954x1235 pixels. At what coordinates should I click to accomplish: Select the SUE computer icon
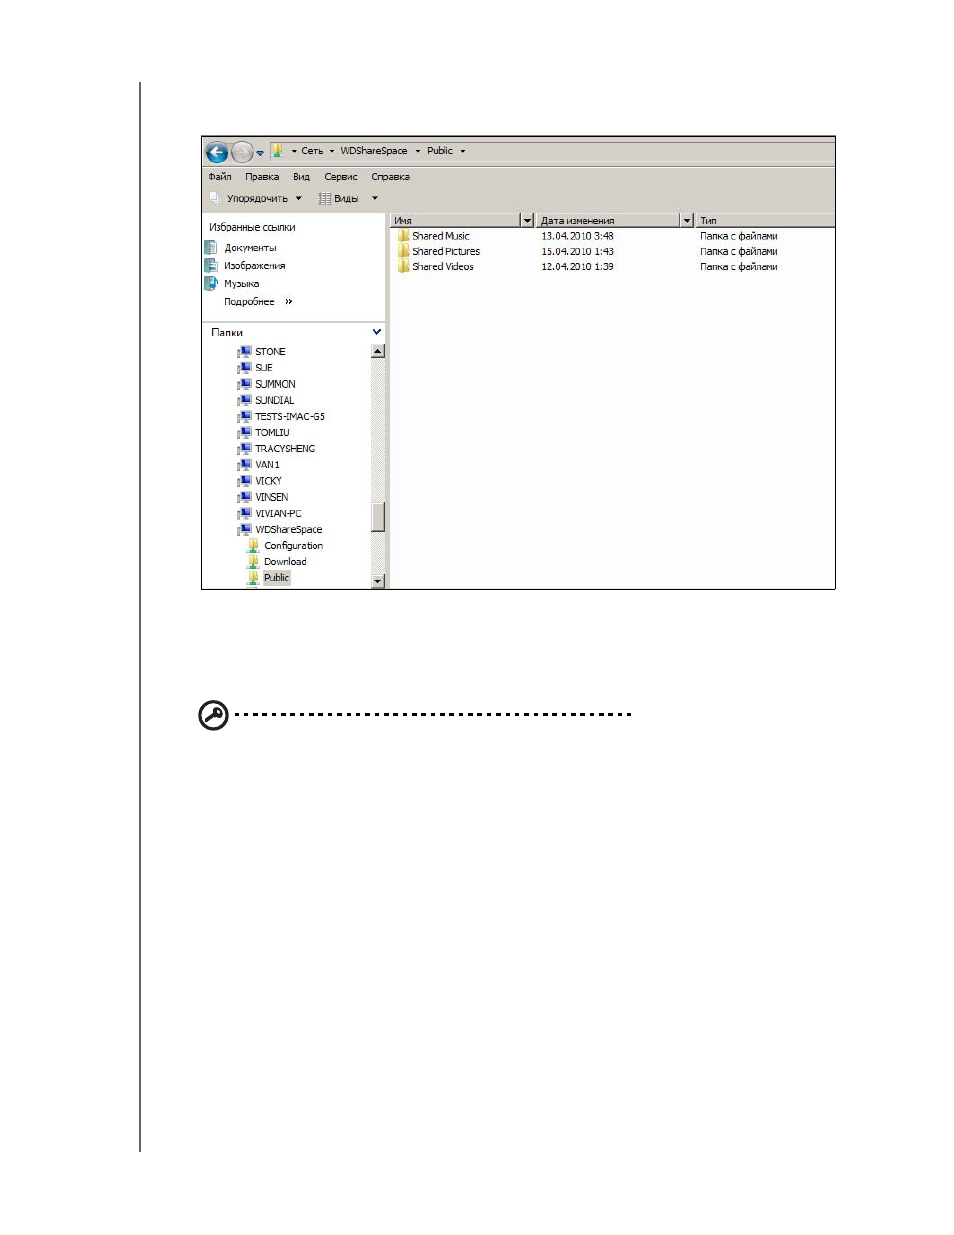244,368
